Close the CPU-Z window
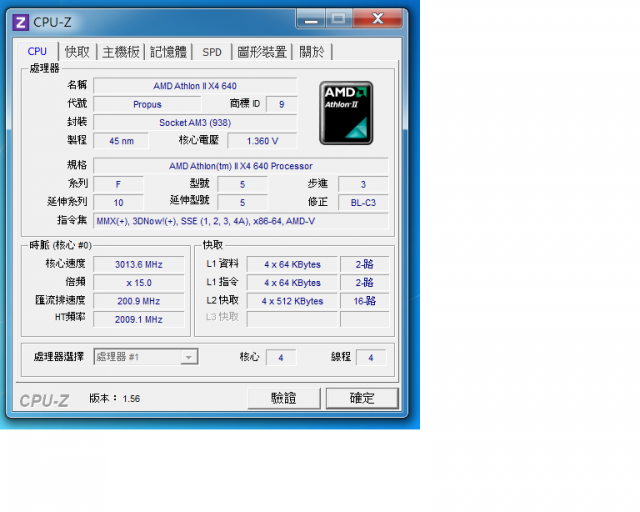This screenshot has height=512, width=640. tap(378, 19)
